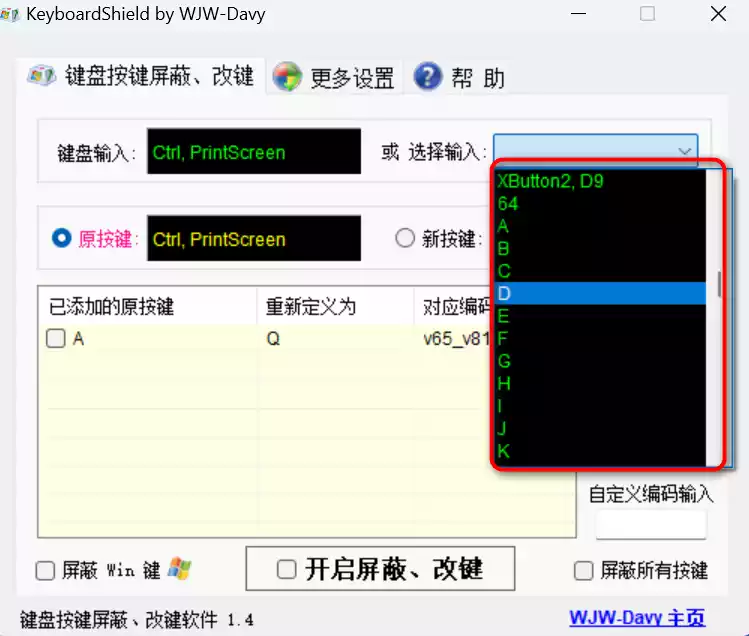
Task: Open the 键盘按键屏蔽、改键 tab
Action: (141, 76)
